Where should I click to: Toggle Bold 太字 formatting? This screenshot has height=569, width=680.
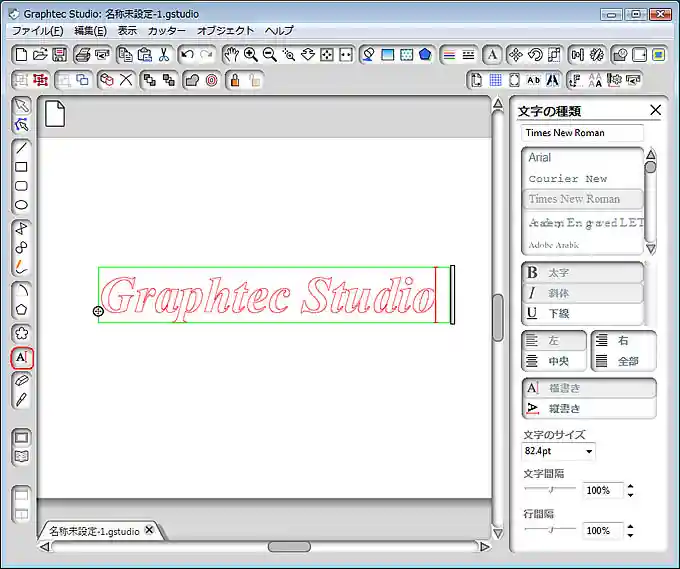click(583, 273)
